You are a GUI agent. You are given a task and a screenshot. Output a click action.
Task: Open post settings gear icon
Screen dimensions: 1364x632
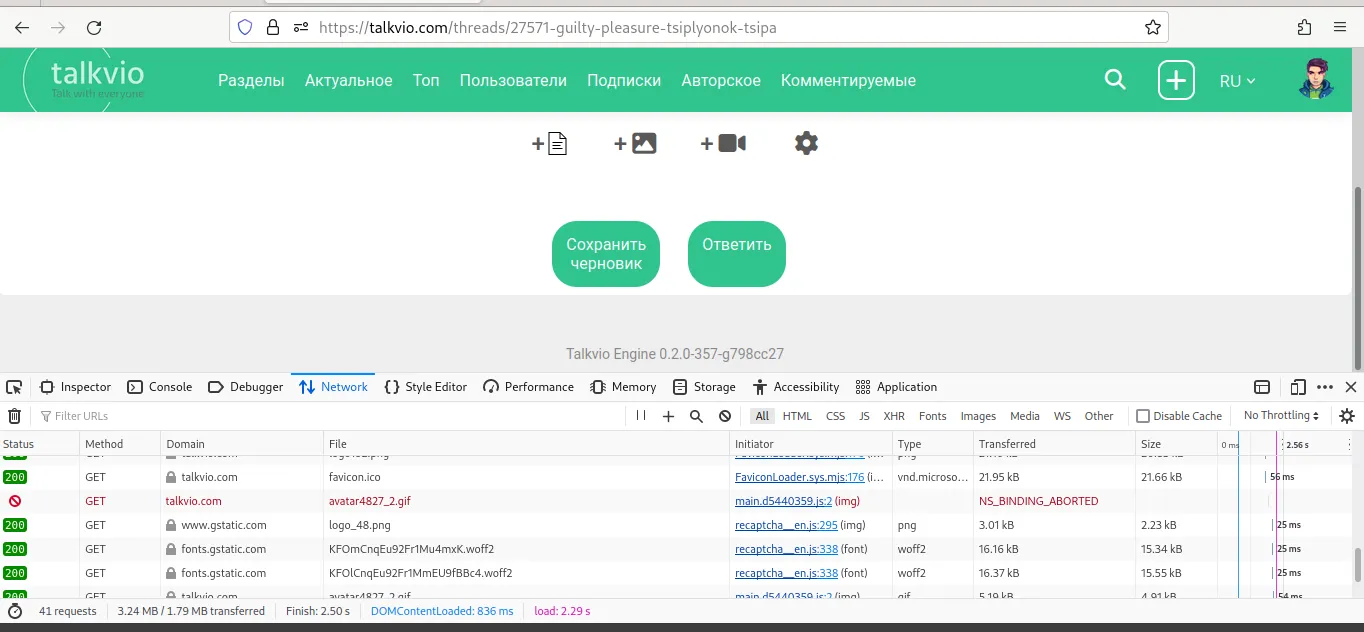(x=806, y=143)
